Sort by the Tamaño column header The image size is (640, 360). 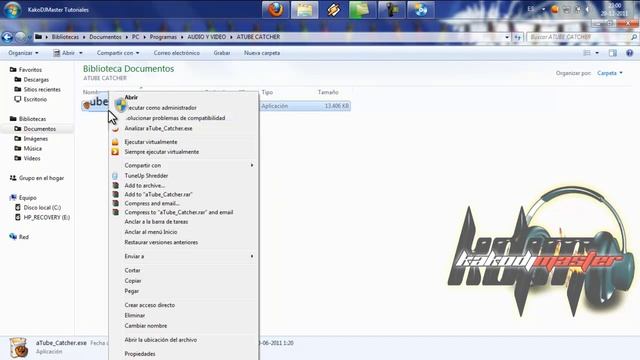328,92
